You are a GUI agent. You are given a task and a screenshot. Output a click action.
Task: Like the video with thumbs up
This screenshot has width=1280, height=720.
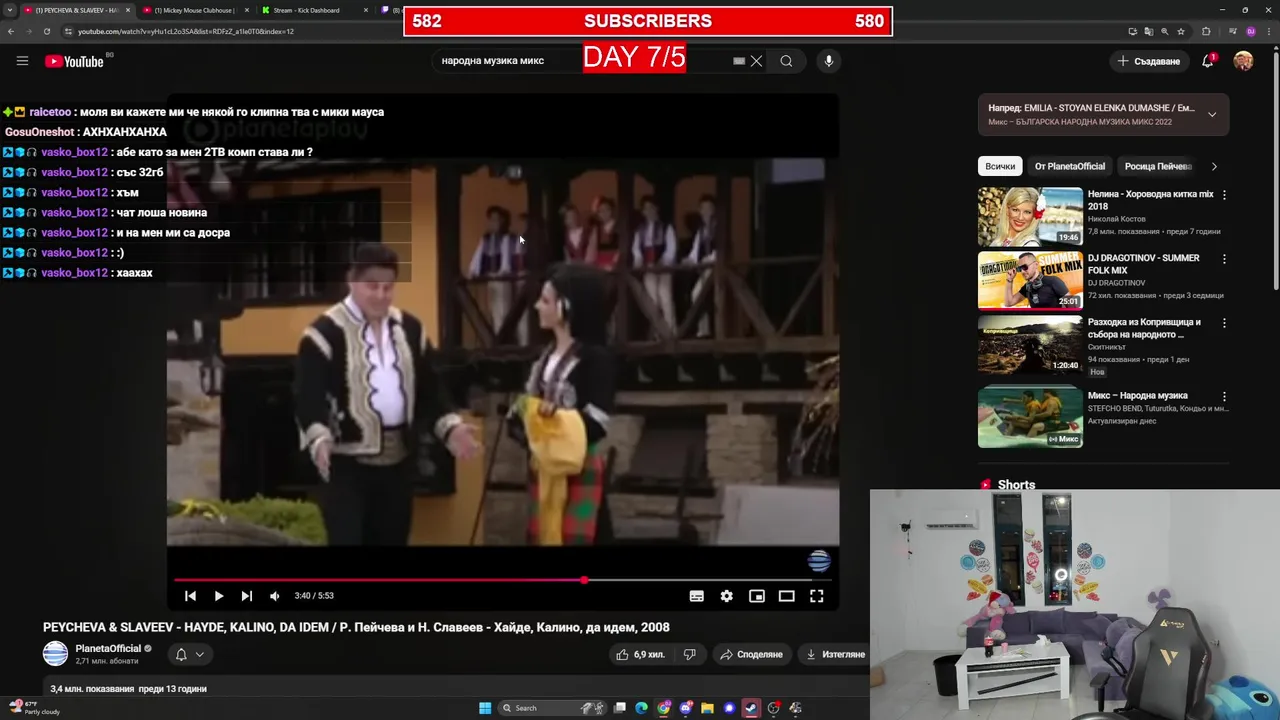(x=641, y=654)
